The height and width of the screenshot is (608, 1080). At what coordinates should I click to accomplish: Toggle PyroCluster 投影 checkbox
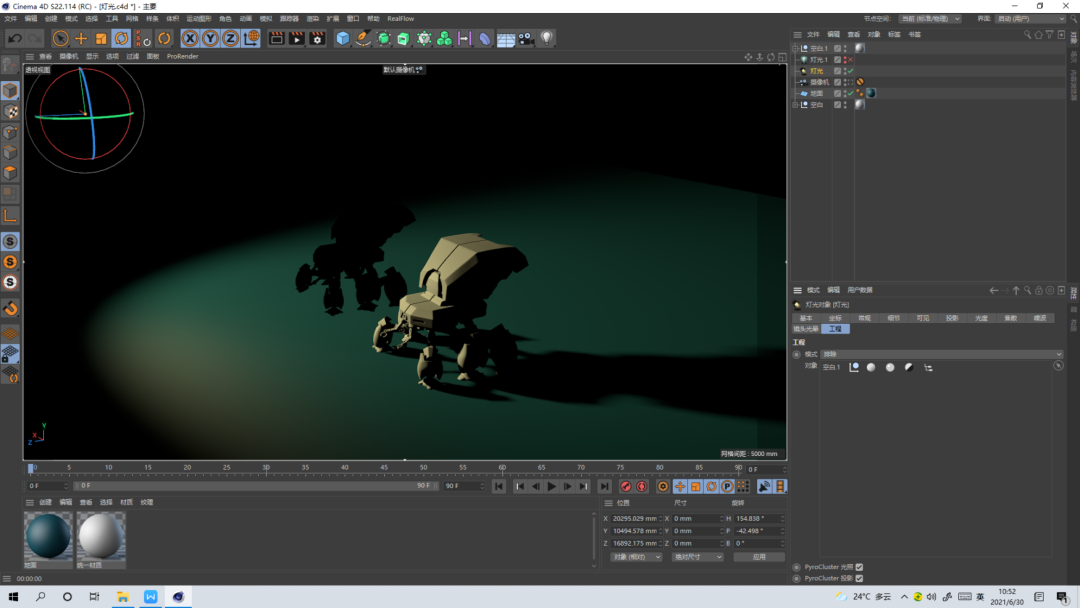pyautogui.click(x=859, y=578)
